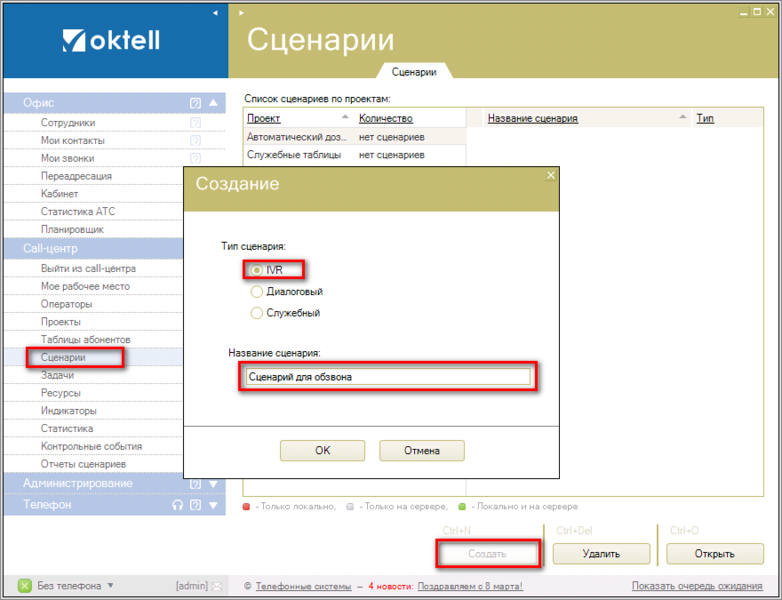Confirm with the OK button
Image resolution: width=782 pixels, height=600 pixels.
point(323,450)
